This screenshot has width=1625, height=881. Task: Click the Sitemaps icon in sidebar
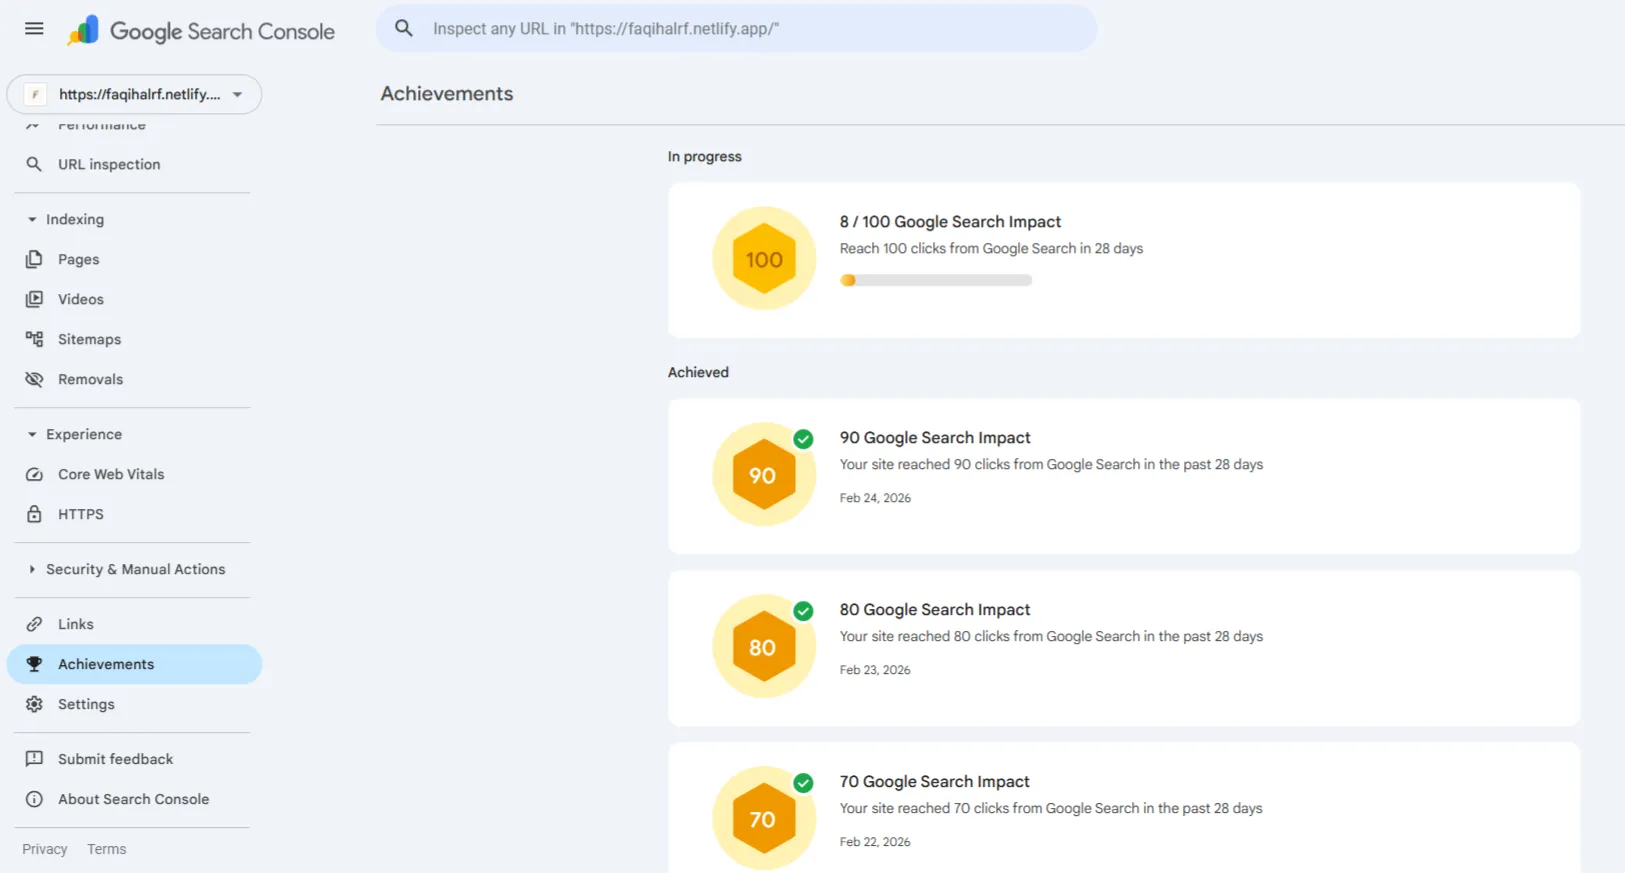pos(34,340)
